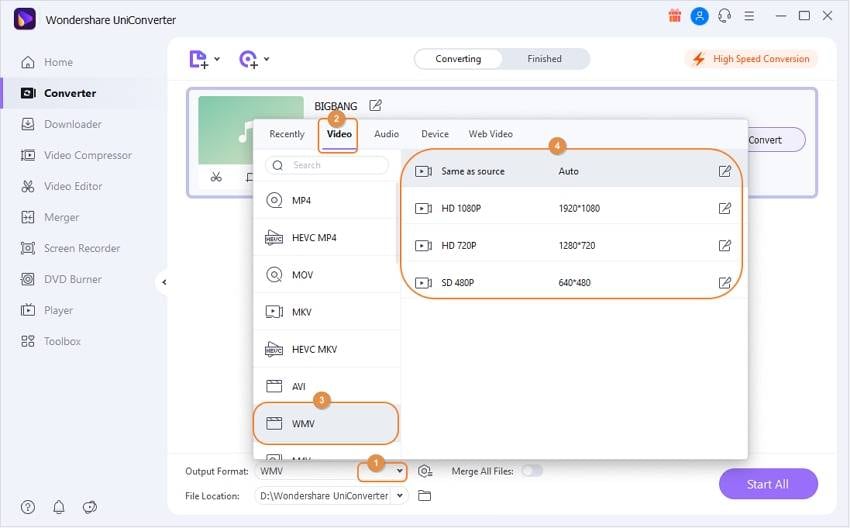Select the MOV format
Screen dimensions: 850x528
[x=326, y=275]
